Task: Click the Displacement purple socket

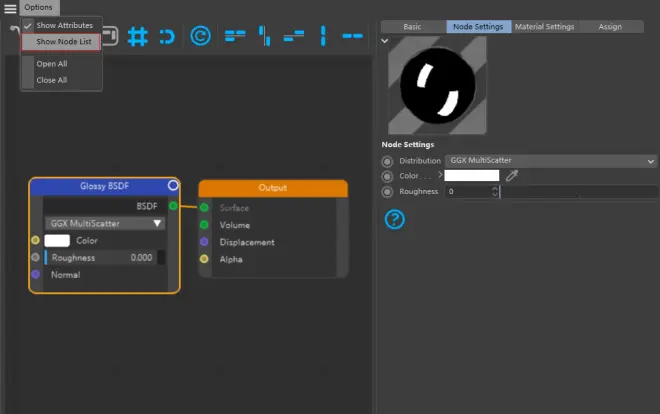Action: click(x=204, y=242)
